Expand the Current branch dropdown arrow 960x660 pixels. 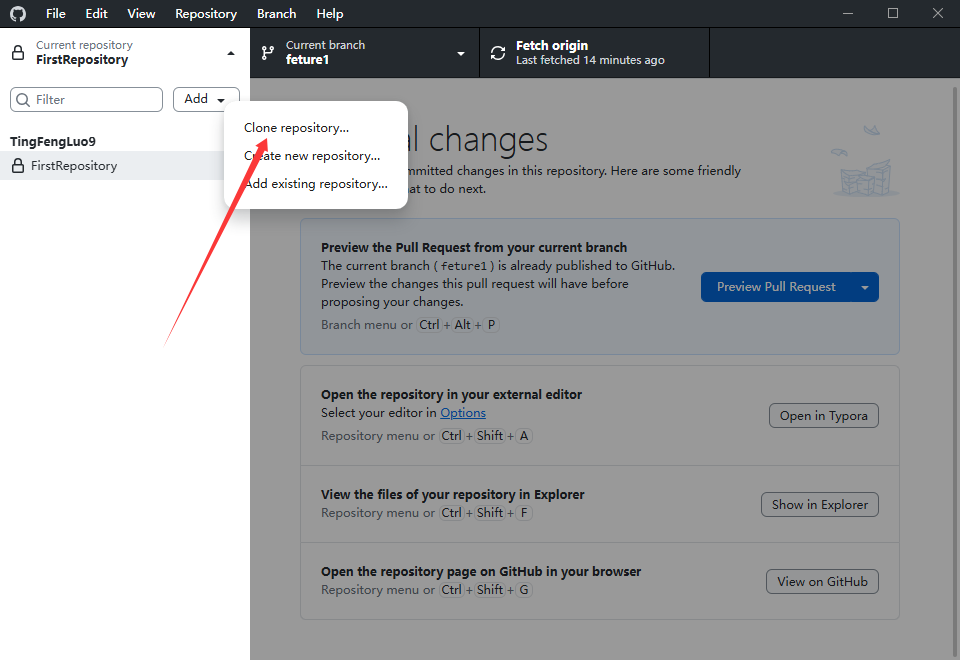[x=461, y=53]
